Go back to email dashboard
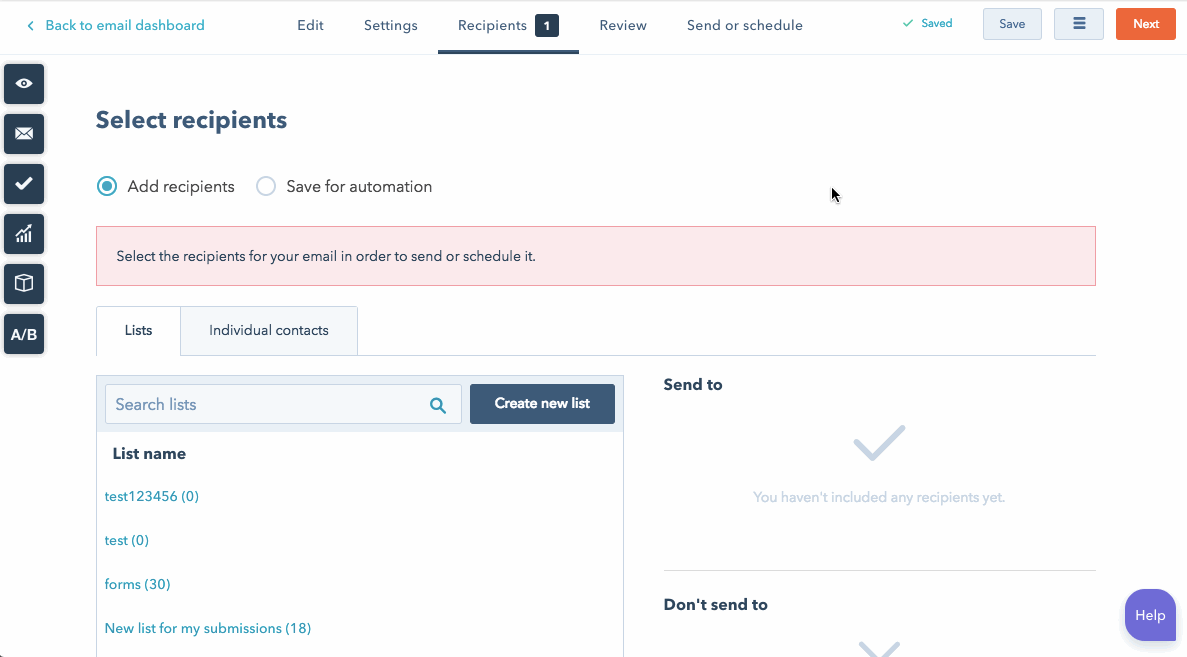This screenshot has width=1187, height=657. pyautogui.click(x=116, y=25)
